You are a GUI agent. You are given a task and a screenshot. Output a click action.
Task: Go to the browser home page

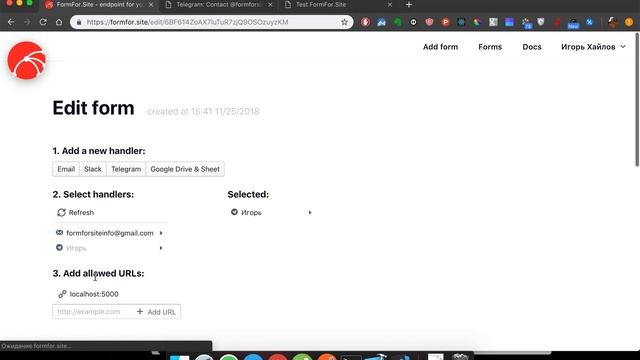59,22
